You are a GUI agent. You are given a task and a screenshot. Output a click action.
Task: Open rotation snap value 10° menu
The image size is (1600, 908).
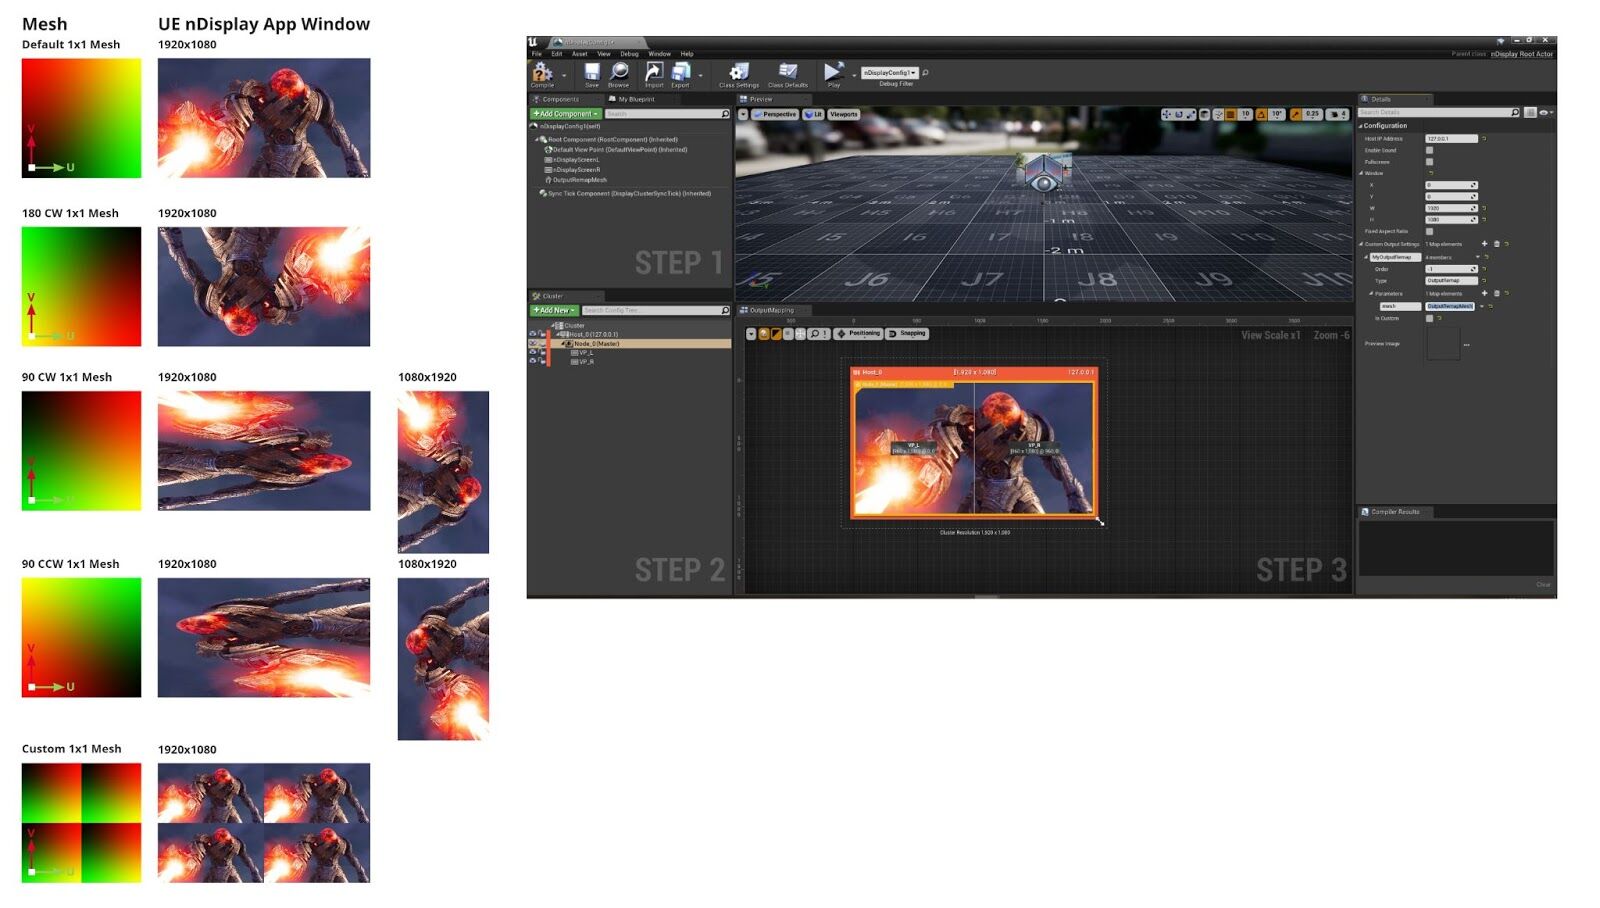point(1277,114)
